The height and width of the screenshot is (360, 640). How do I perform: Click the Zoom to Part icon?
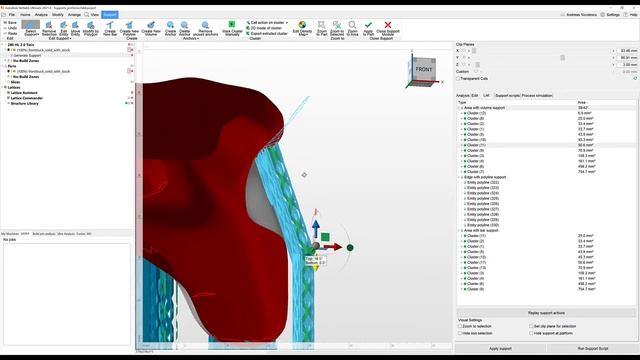[322, 25]
